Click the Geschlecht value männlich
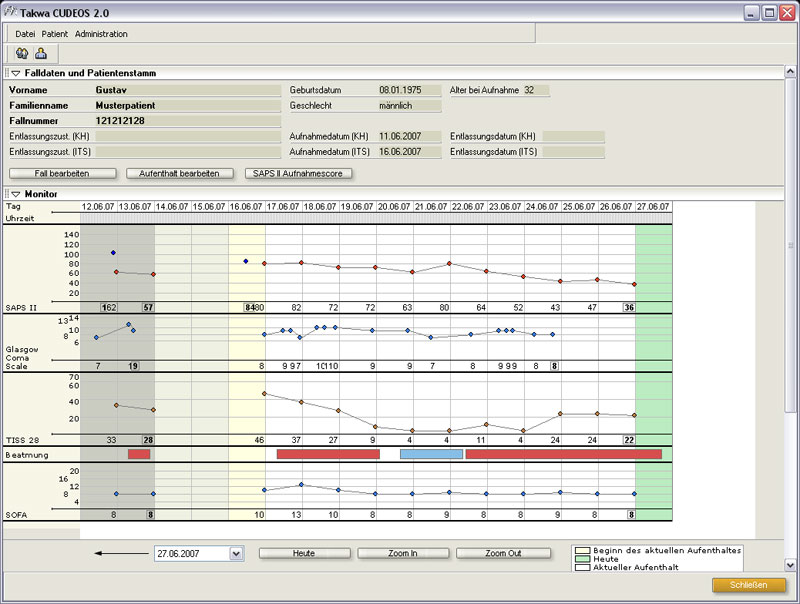Viewport: 800px width, 604px height. tap(409, 106)
